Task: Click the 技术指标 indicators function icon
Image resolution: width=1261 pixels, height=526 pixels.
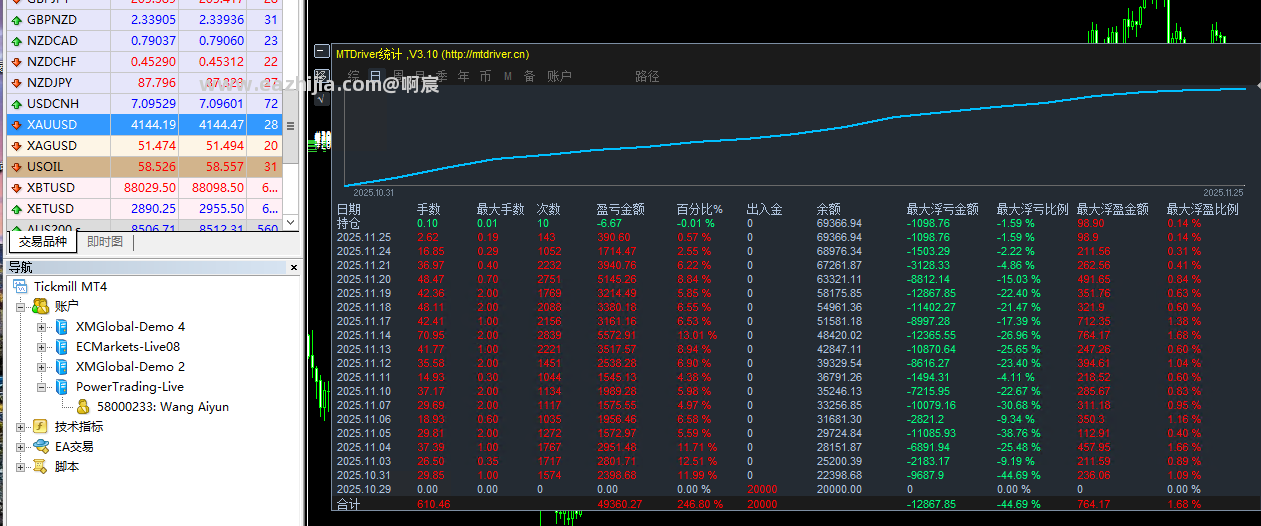Action: point(41,427)
